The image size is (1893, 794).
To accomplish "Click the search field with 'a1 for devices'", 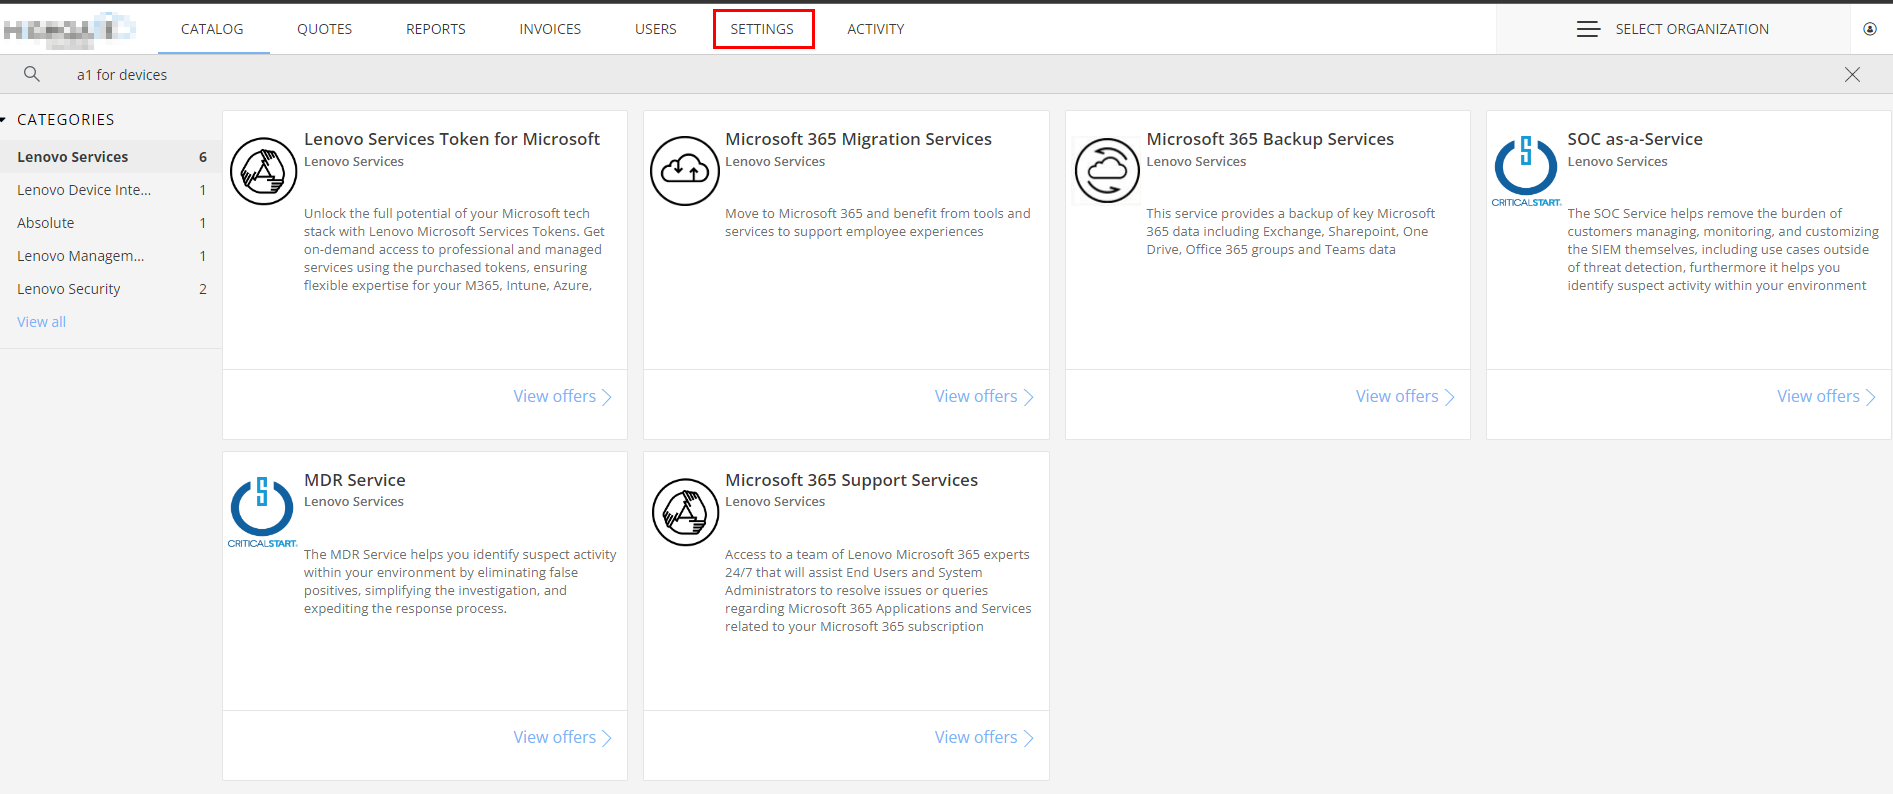I will [x=946, y=75].
